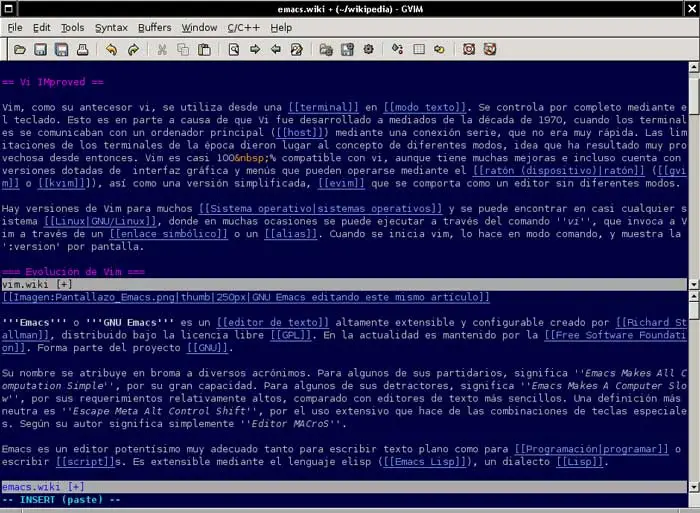Click the Open file toolbar icon

coord(20,50)
